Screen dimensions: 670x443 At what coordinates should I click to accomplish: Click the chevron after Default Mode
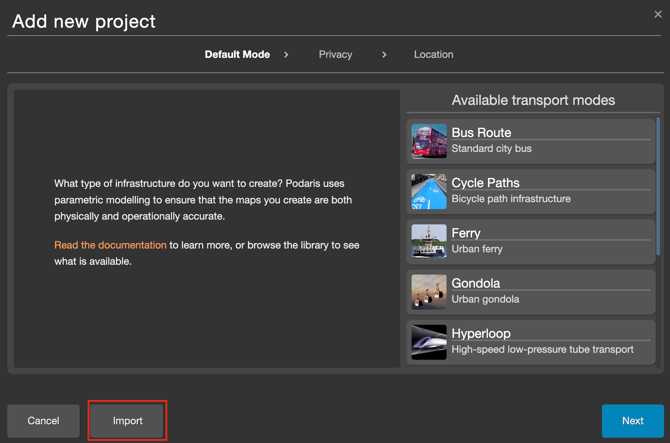coord(286,55)
